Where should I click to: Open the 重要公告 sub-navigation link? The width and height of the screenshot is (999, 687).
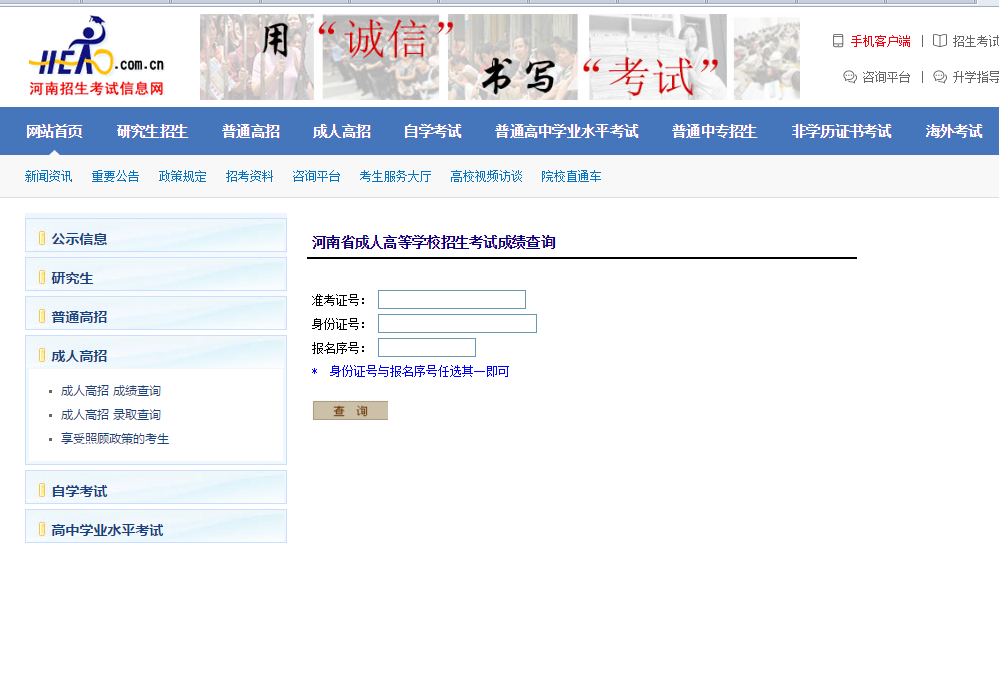coord(115,177)
